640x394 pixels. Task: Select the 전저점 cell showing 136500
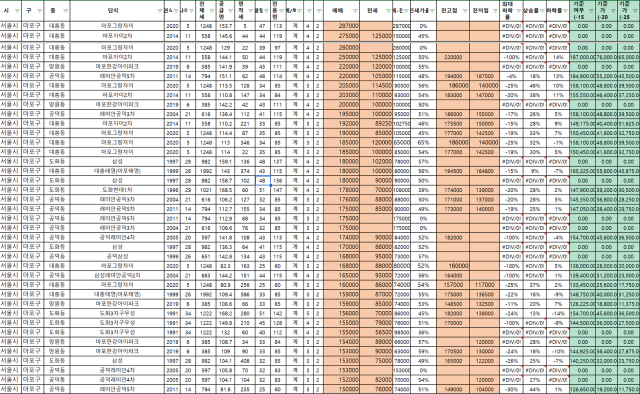pyautogui.click(x=484, y=295)
